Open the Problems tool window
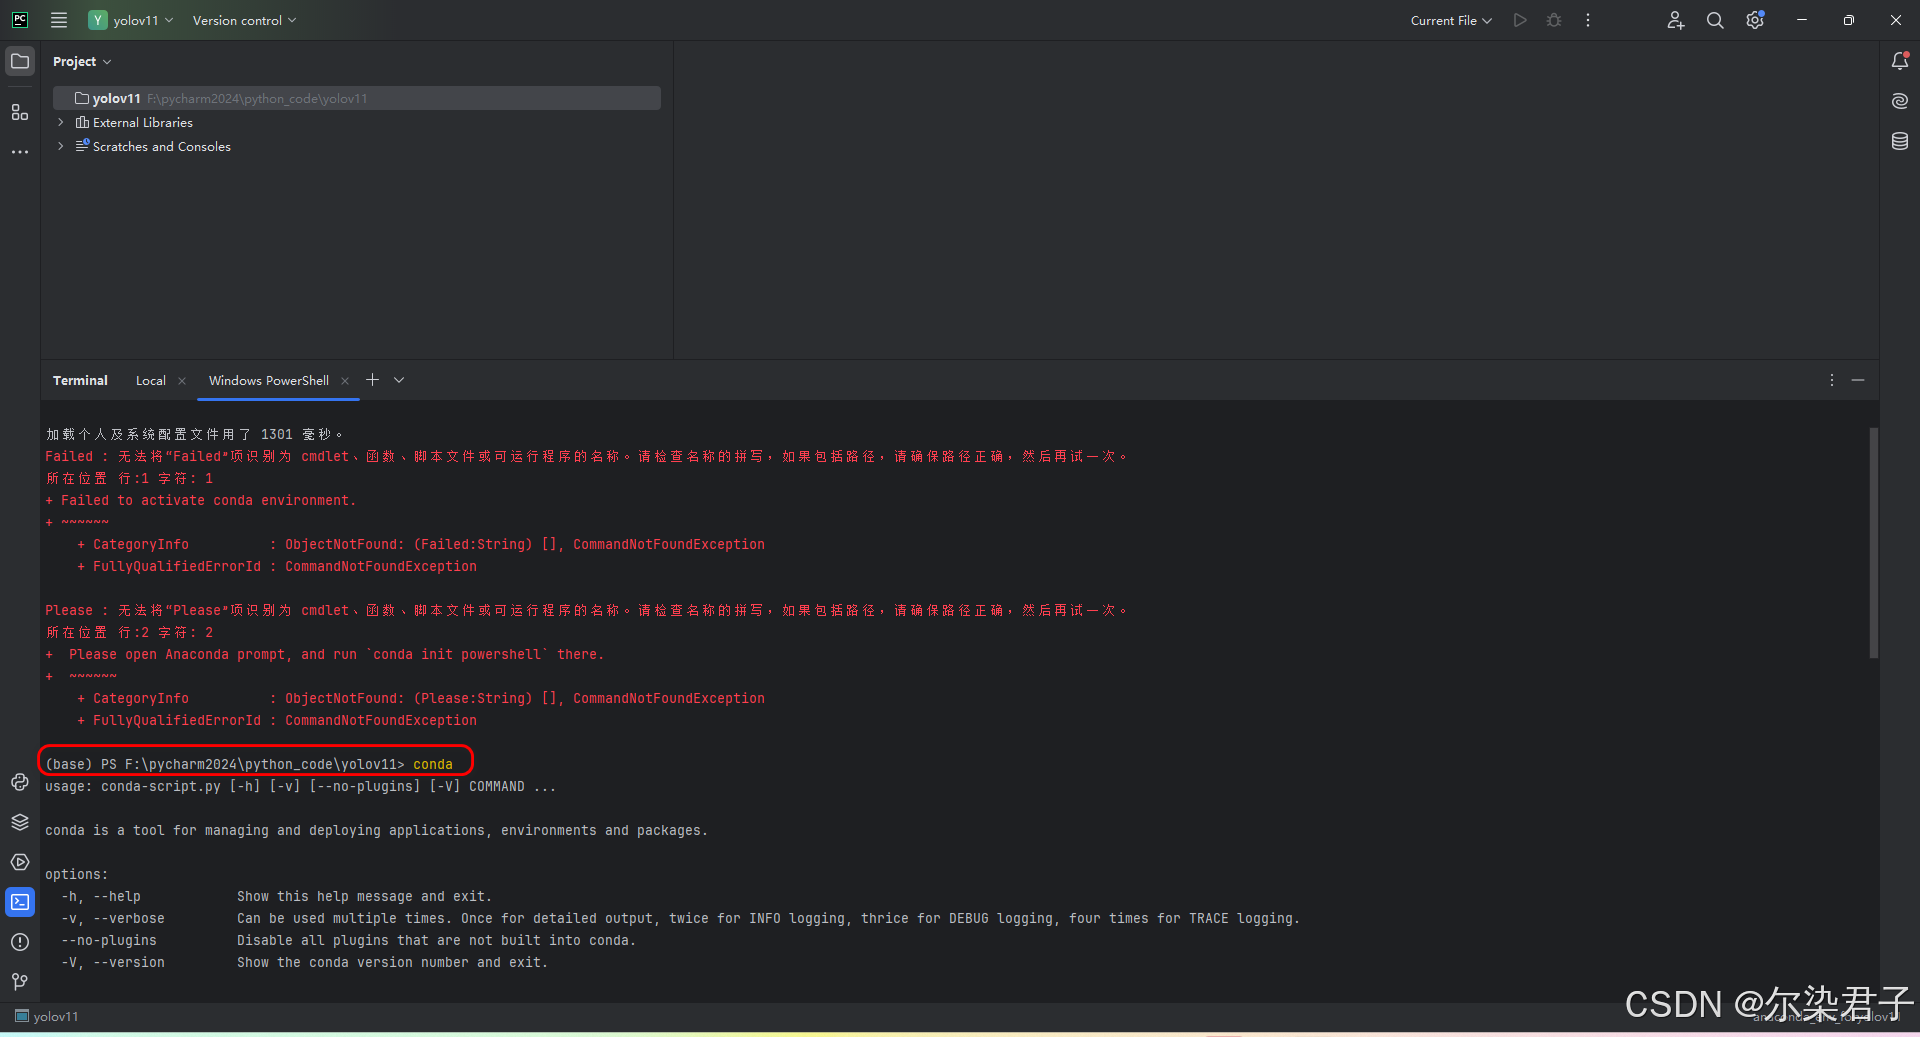 (20, 942)
